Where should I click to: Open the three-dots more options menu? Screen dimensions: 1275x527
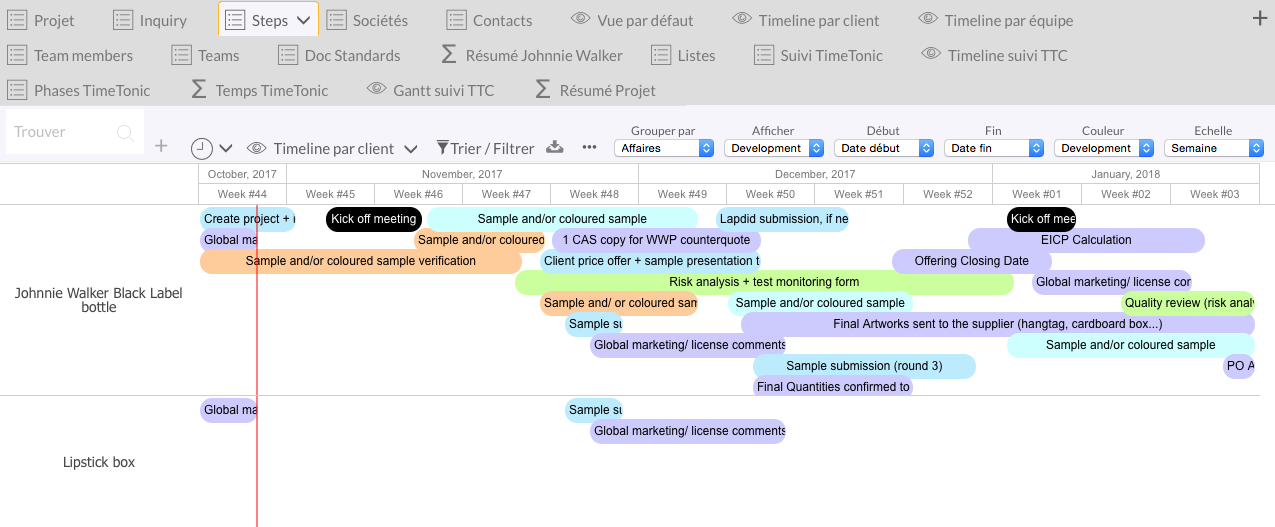click(589, 147)
